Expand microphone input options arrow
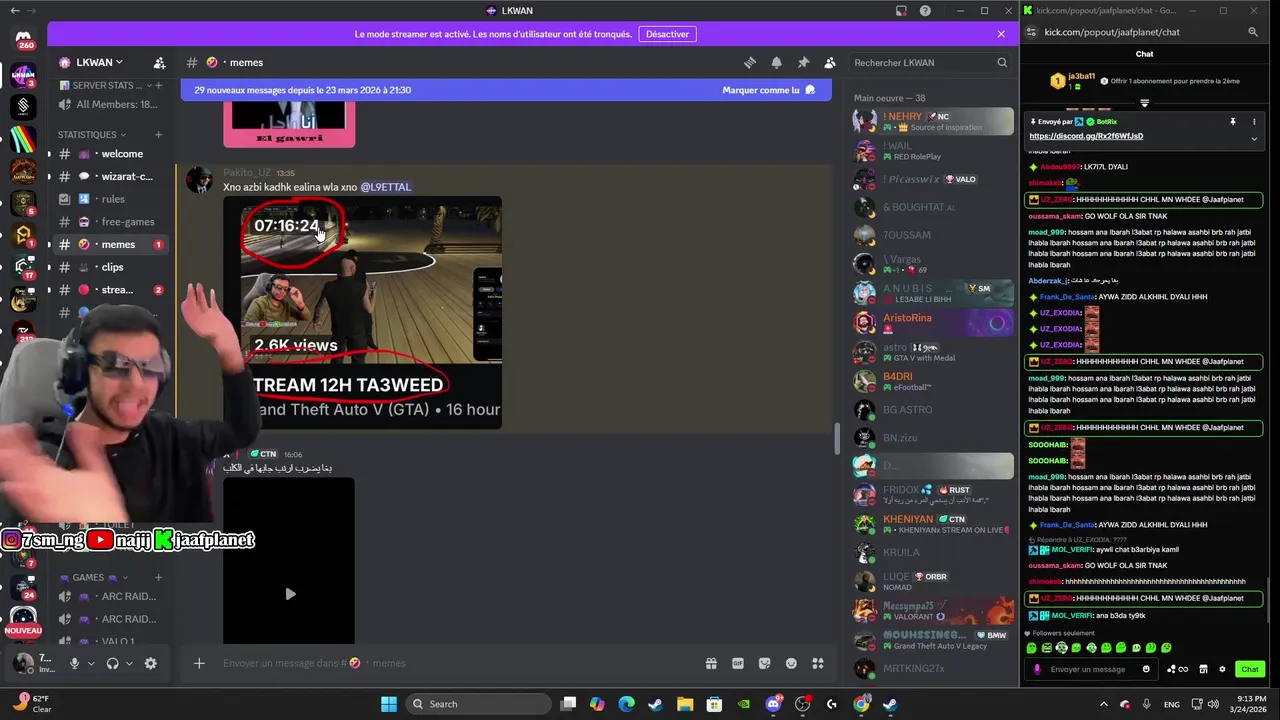The height and width of the screenshot is (720, 1280). 91,663
